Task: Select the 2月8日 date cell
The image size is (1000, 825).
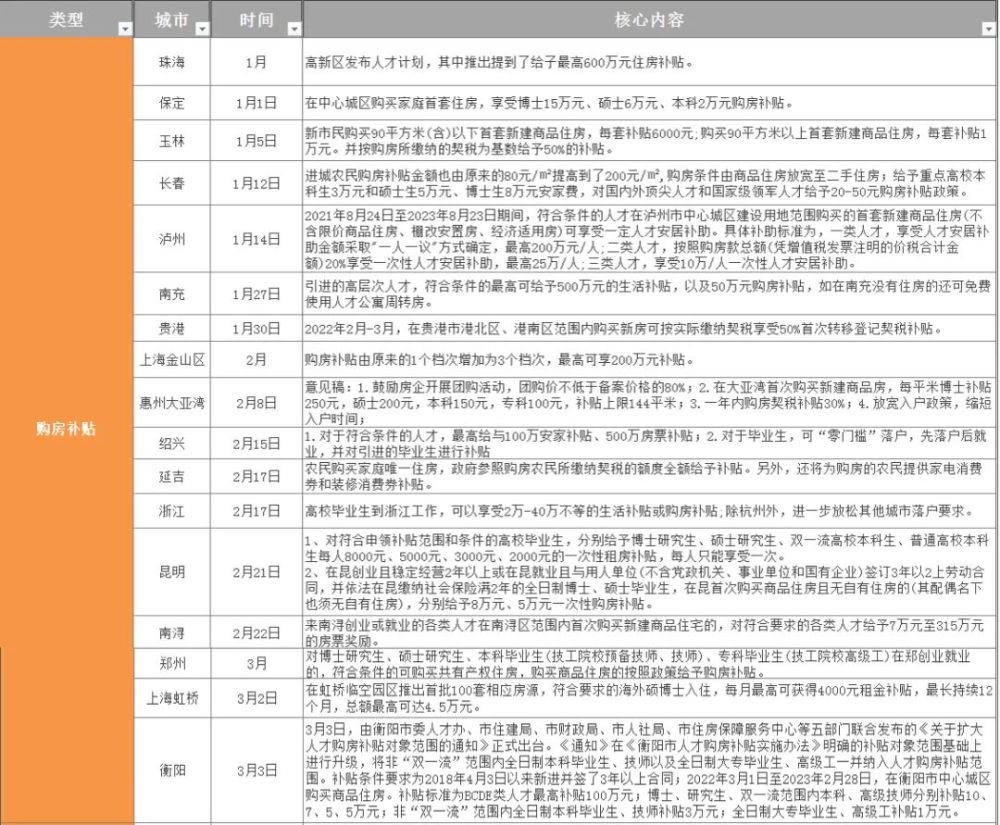Action: pos(256,402)
